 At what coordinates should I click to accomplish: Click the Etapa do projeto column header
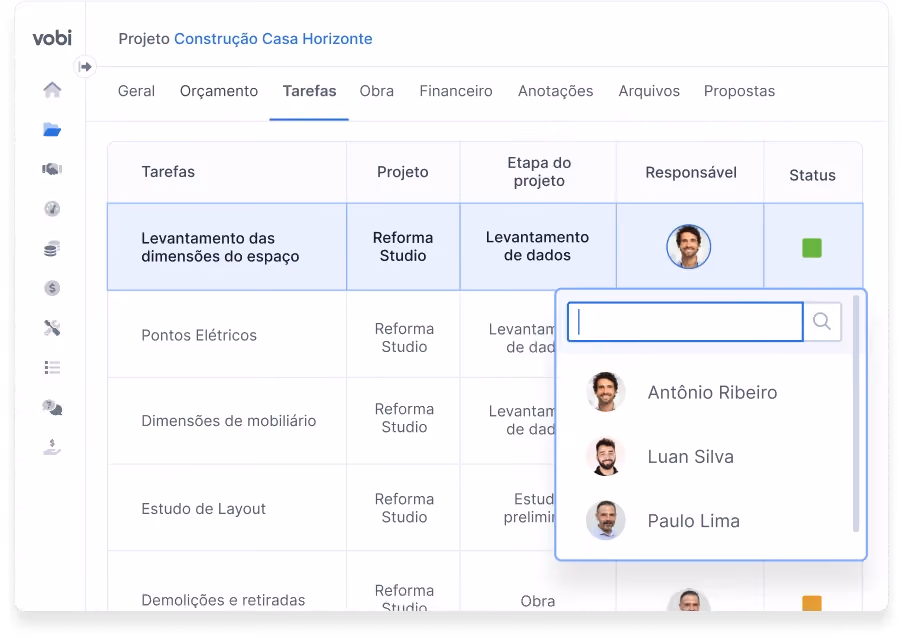pyautogui.click(x=539, y=172)
